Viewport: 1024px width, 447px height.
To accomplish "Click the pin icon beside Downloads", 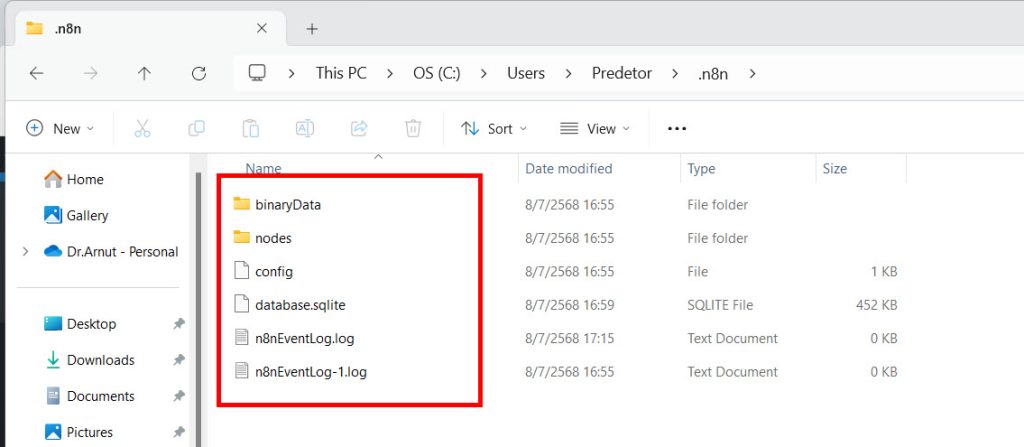I will [179, 360].
